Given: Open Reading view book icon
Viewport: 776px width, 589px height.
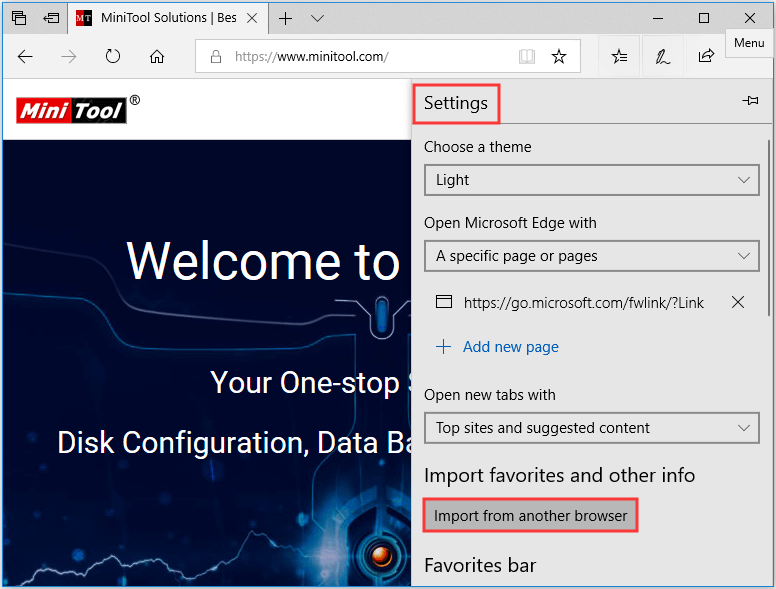Looking at the screenshot, I should [527, 57].
